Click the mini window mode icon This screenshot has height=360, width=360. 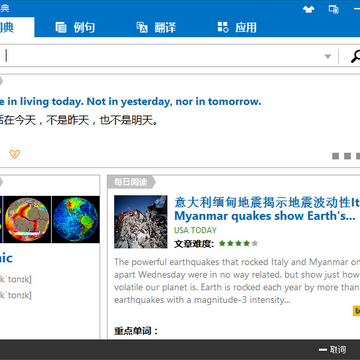[334, 9]
